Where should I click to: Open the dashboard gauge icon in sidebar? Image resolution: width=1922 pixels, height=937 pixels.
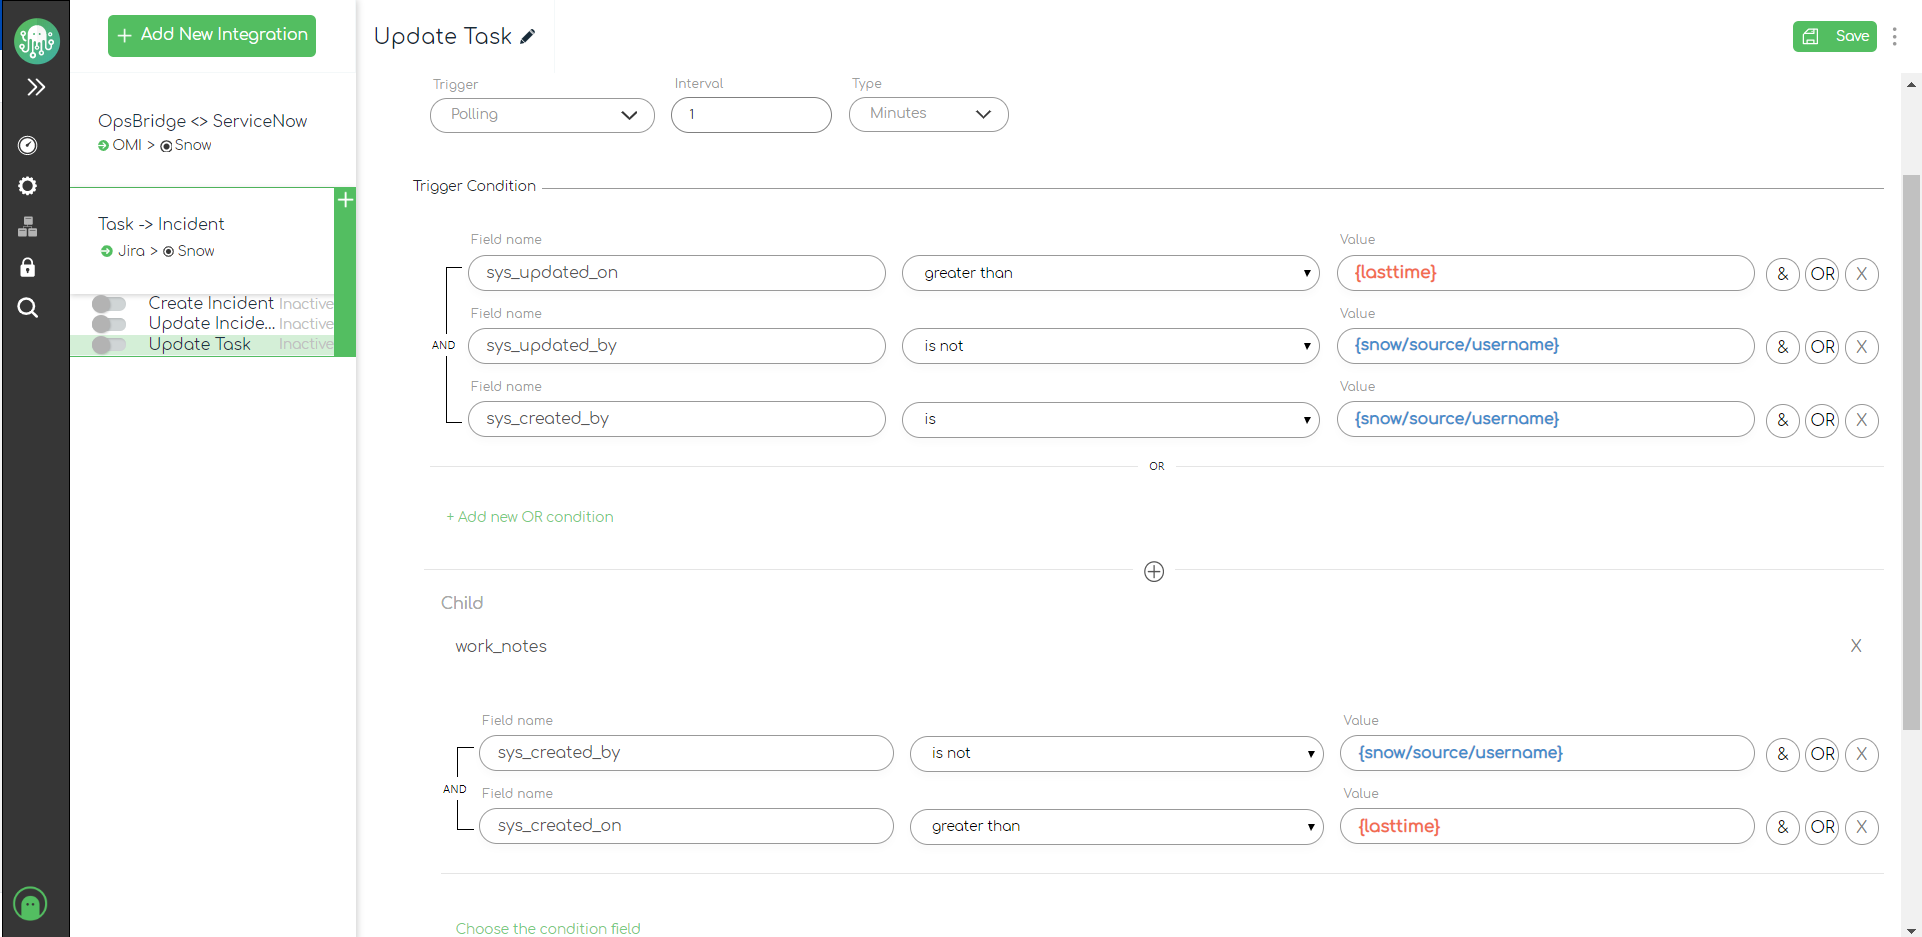(28, 146)
